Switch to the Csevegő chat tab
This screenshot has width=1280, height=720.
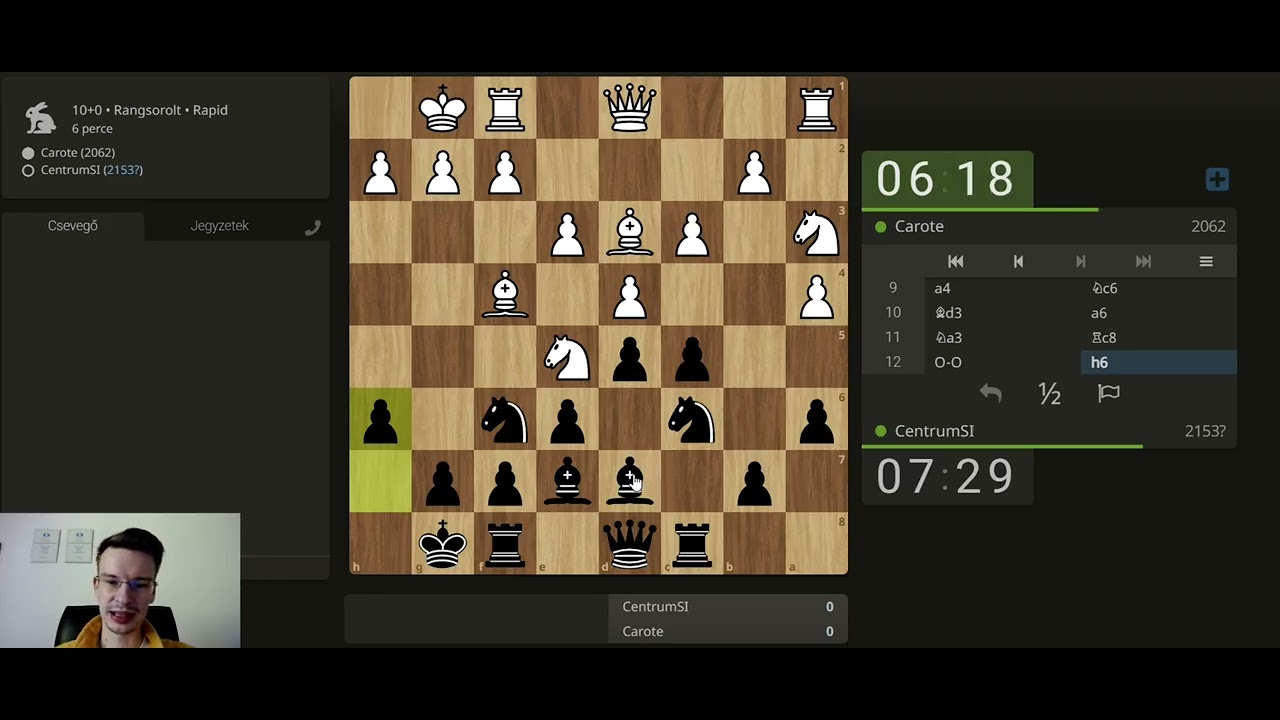tap(73, 226)
